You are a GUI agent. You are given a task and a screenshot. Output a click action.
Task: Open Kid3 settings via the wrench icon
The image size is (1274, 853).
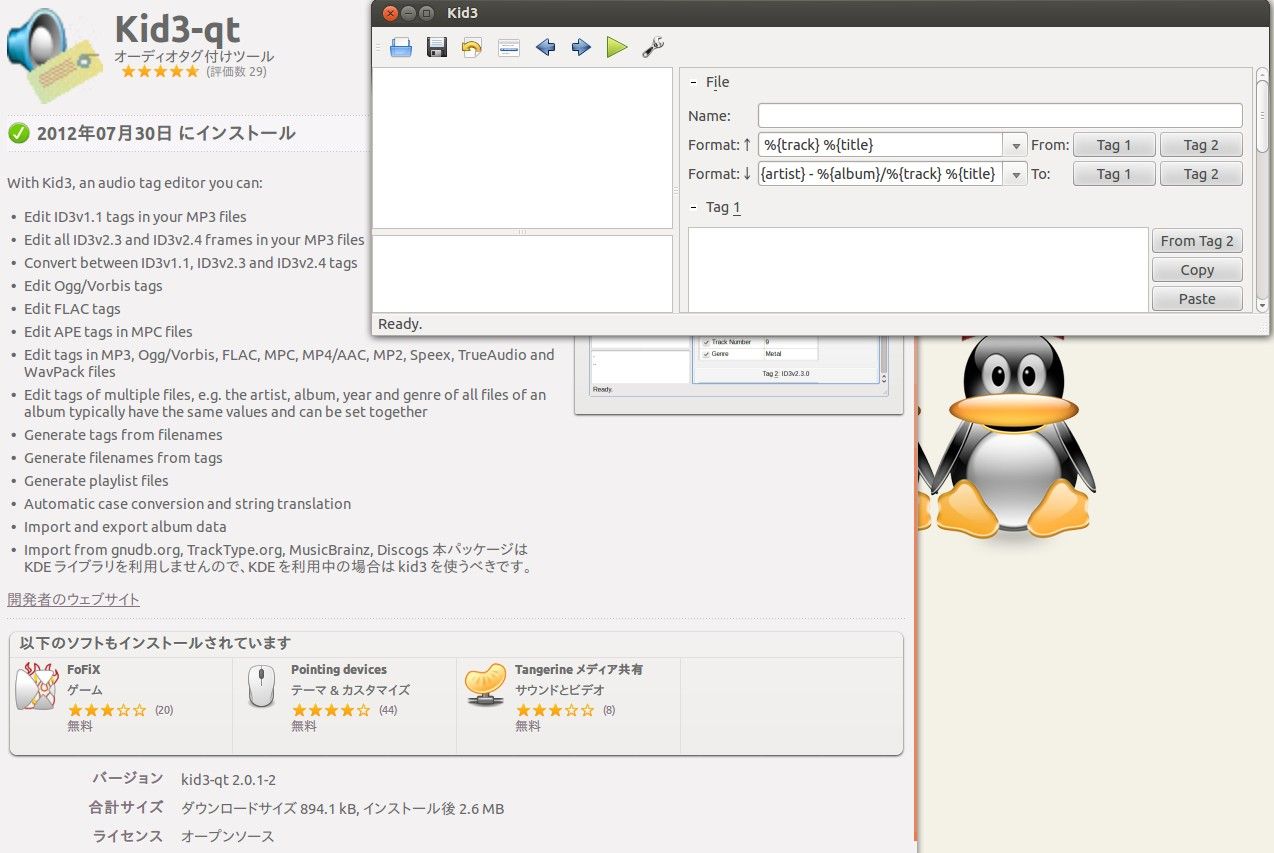tap(653, 47)
